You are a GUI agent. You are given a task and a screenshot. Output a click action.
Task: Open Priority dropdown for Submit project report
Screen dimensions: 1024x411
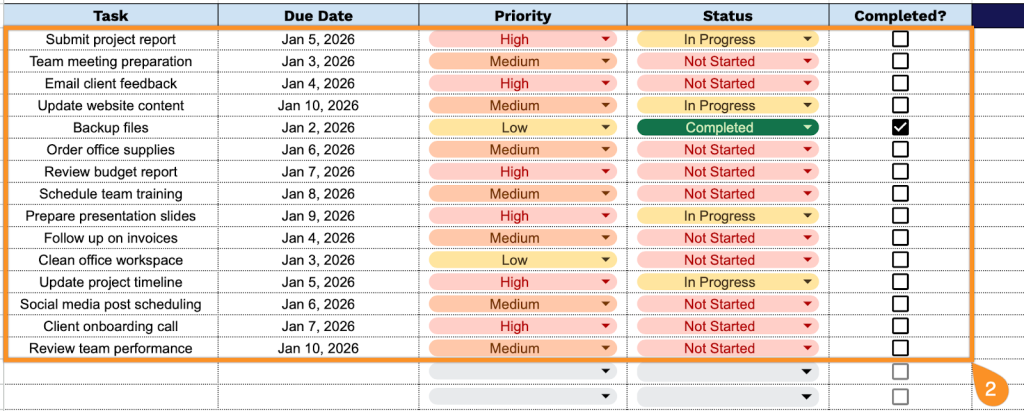tap(605, 39)
